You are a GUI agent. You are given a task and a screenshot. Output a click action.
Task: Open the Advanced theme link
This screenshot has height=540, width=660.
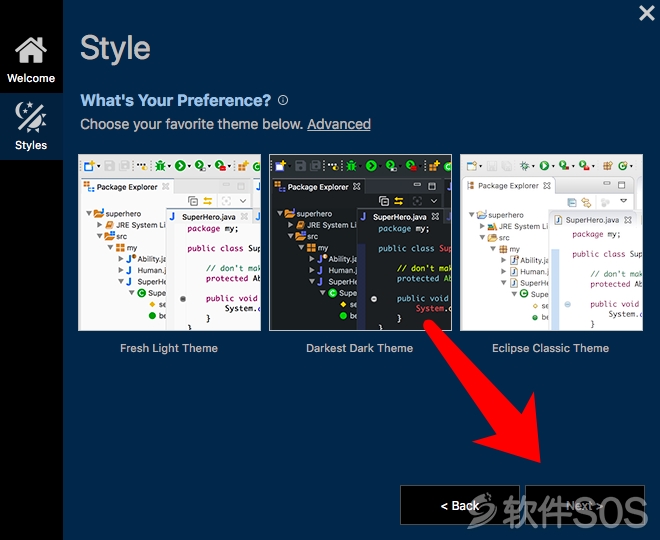(339, 124)
